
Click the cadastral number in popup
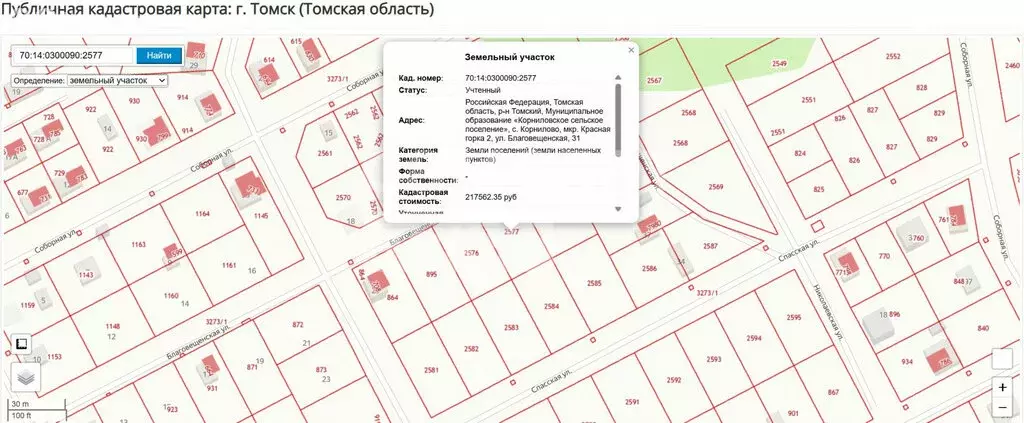500,78
